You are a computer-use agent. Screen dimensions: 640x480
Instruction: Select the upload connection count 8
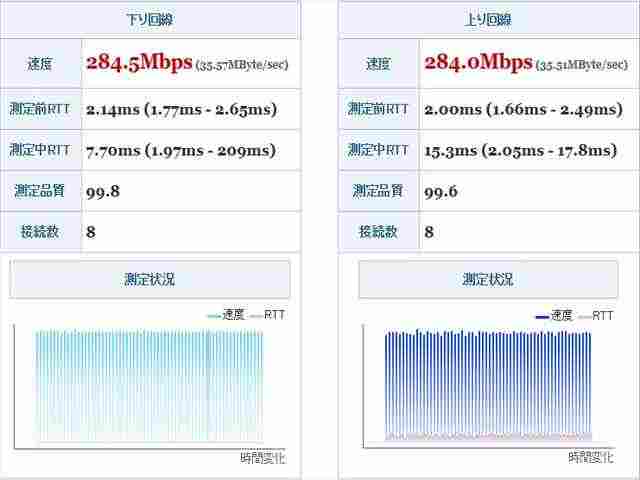pos(429,232)
